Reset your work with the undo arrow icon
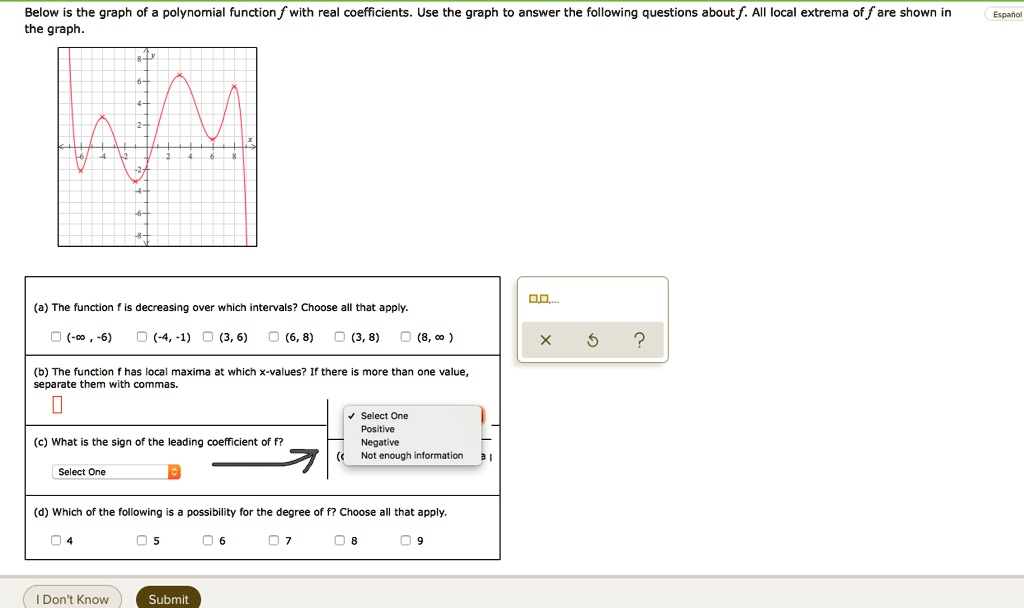The width and height of the screenshot is (1024, 608). [x=592, y=340]
